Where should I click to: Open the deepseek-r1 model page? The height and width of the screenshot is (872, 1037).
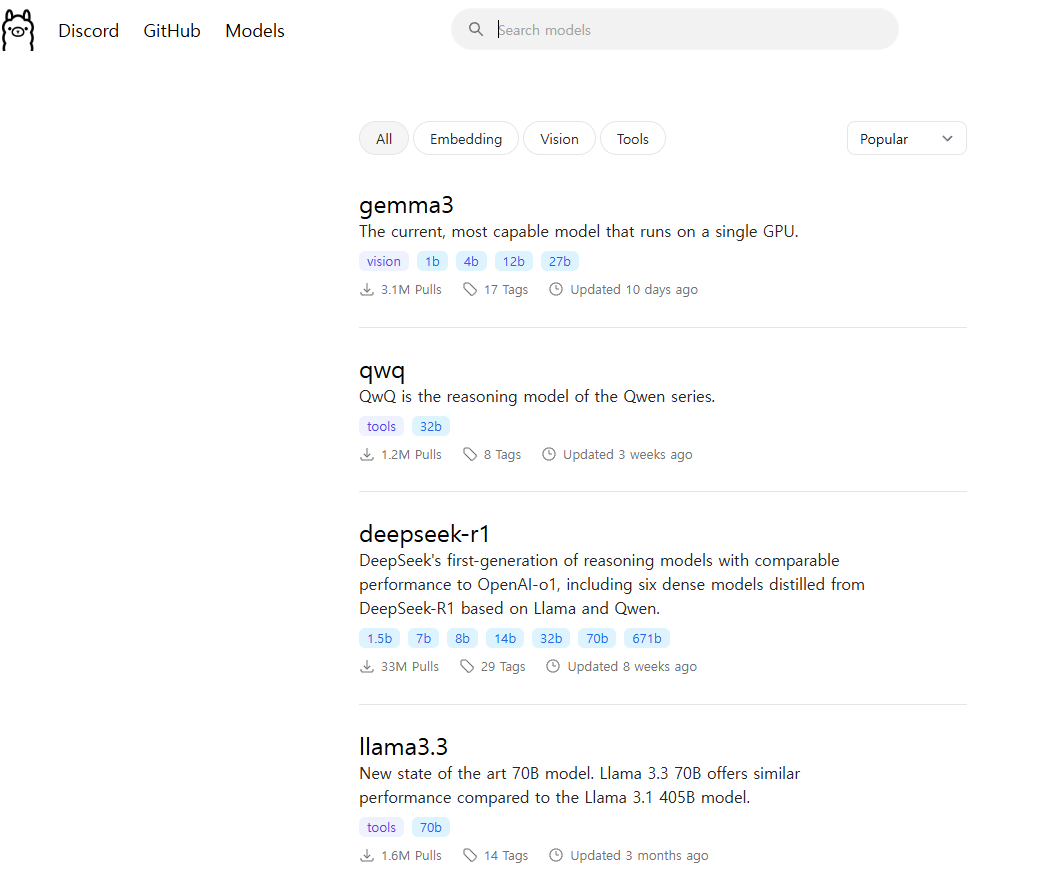pos(424,534)
